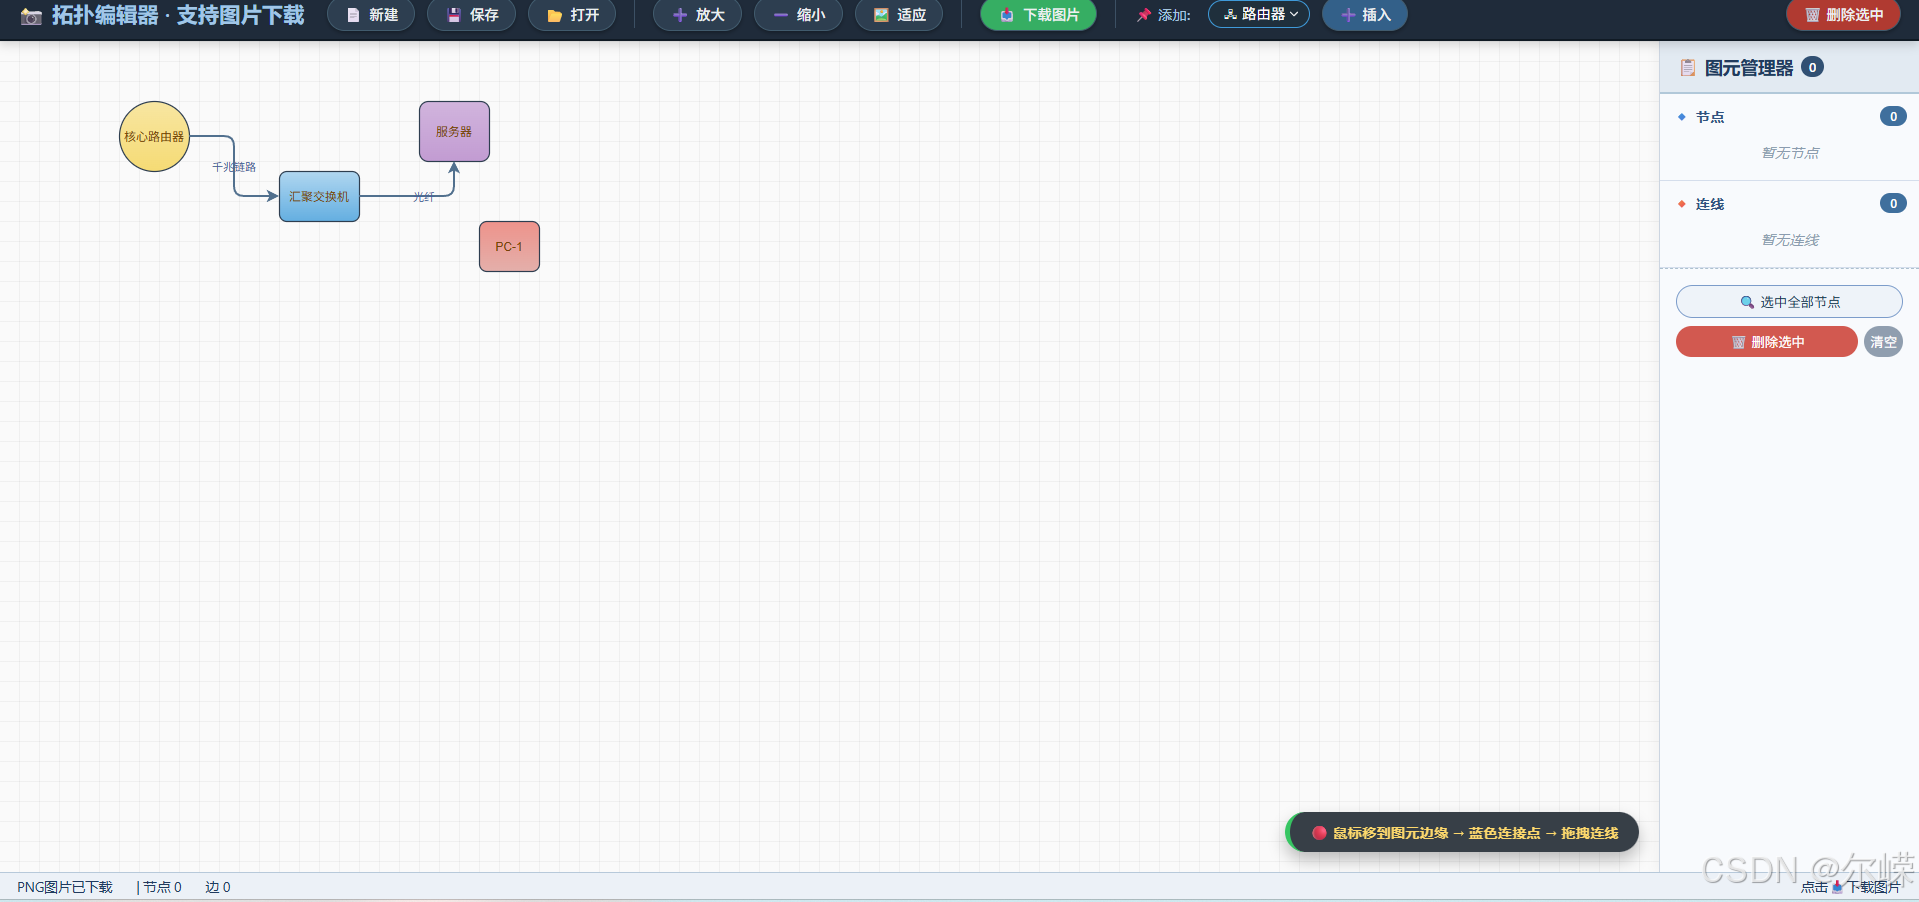
Task: Click the top-bar 删除选中 button
Action: 1844,15
